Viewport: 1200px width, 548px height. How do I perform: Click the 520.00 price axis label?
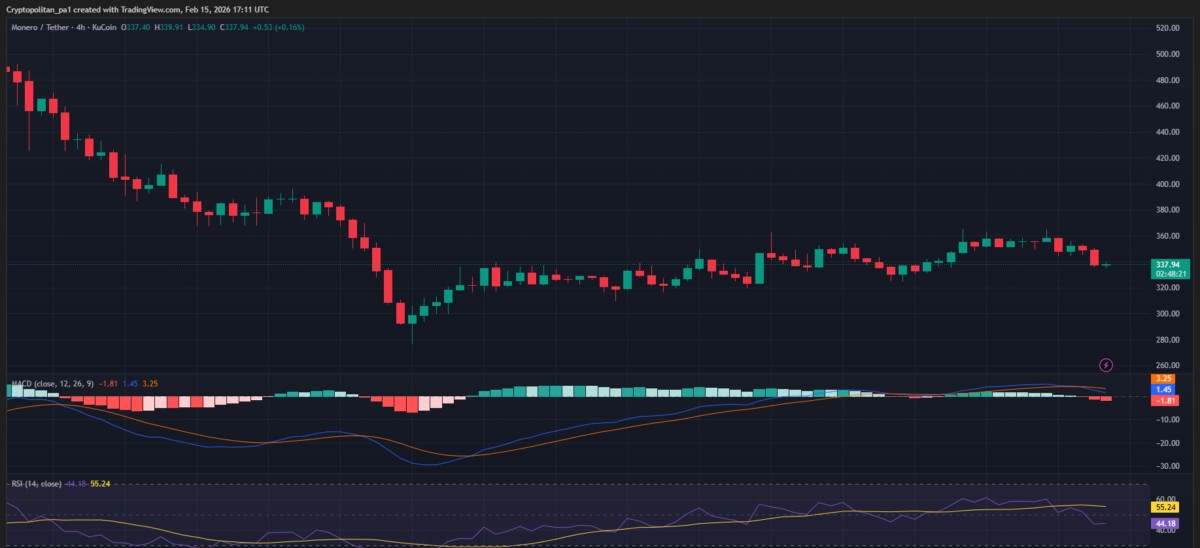[x=1167, y=28]
